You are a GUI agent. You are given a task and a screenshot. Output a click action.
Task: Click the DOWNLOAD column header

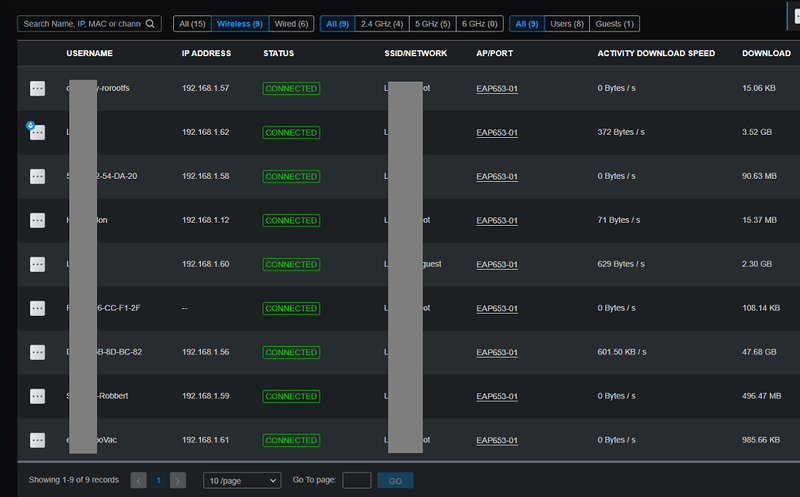coord(766,53)
